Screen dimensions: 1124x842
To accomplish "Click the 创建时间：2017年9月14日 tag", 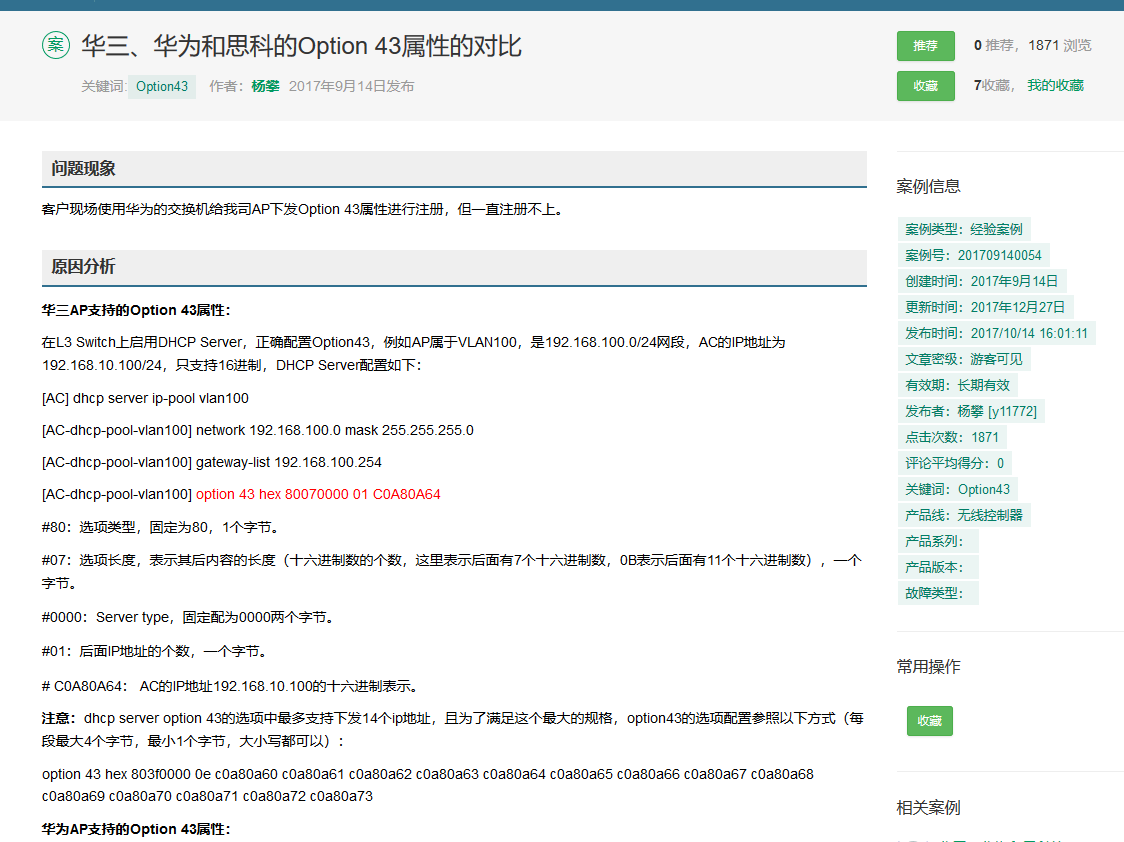I will (x=981, y=281).
